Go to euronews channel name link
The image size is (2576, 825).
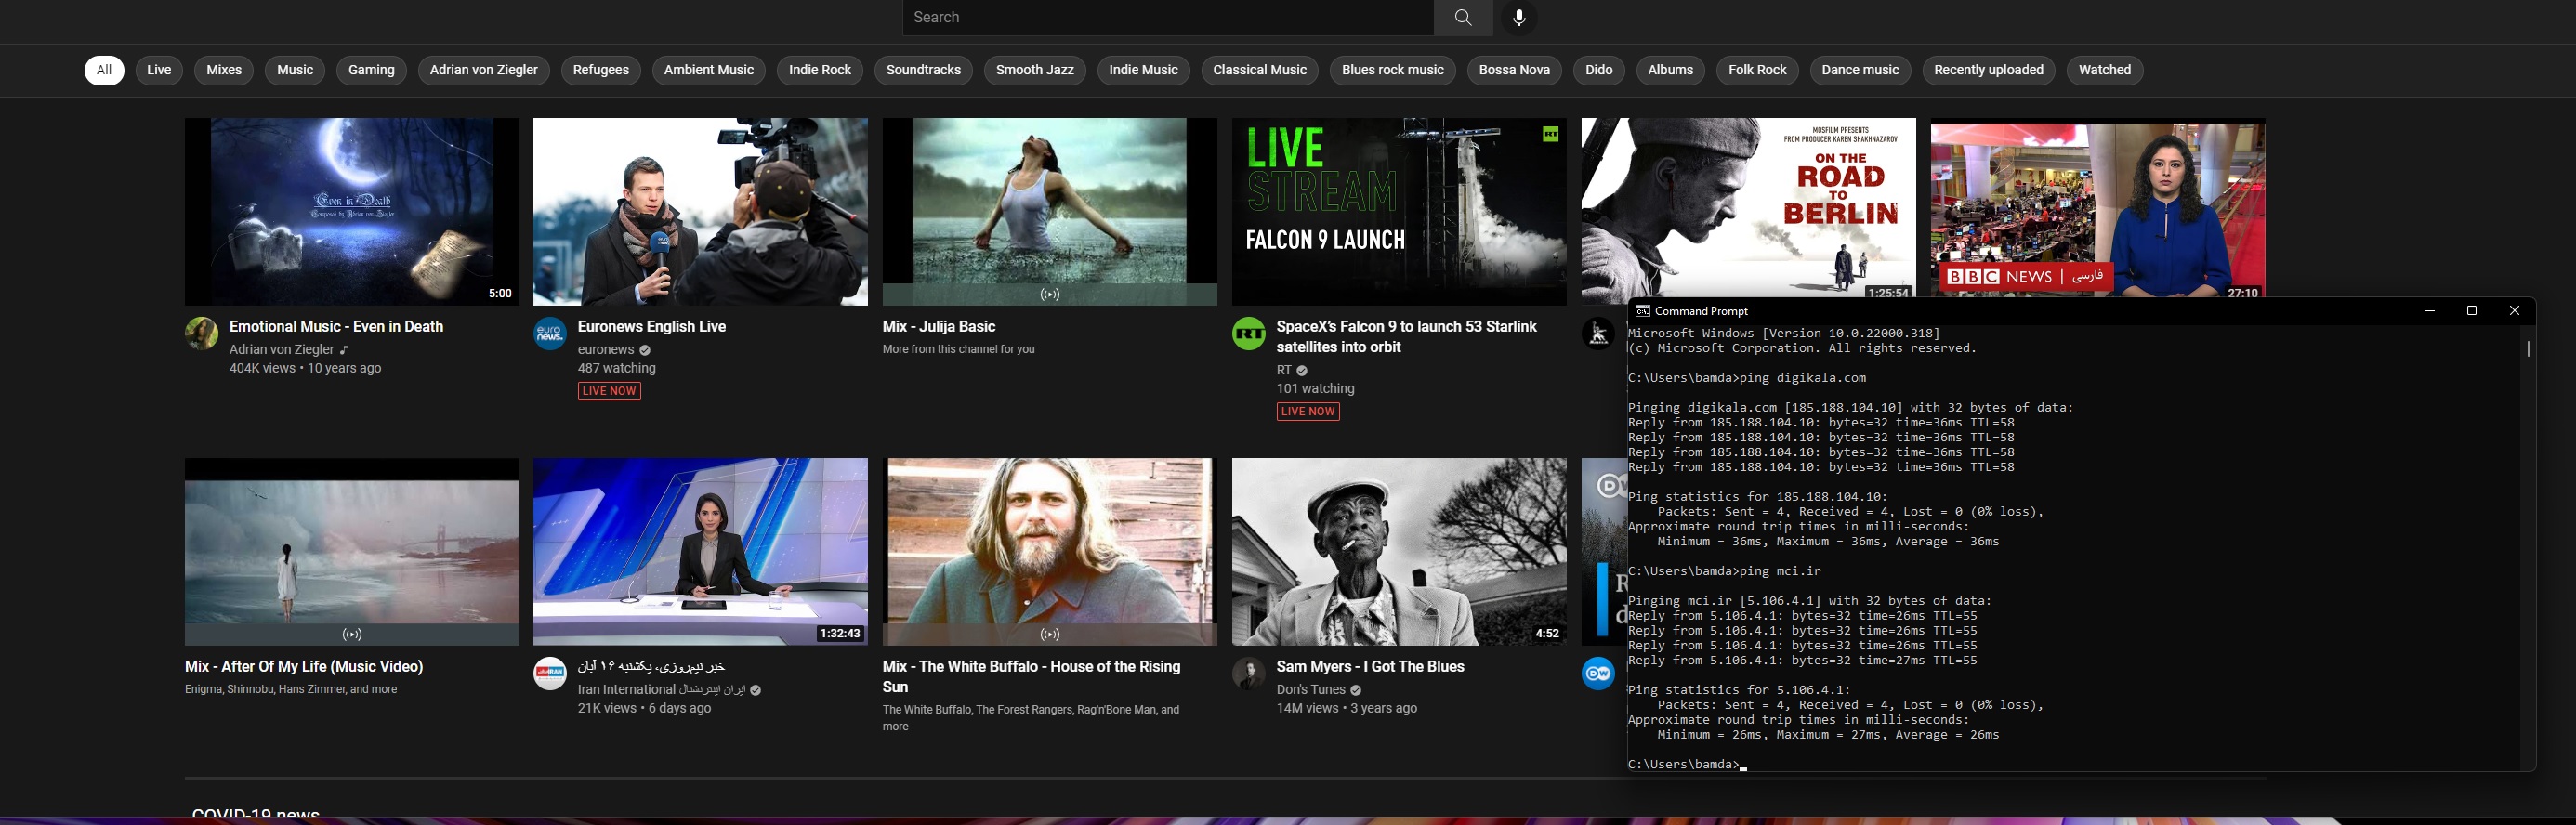[x=606, y=350]
